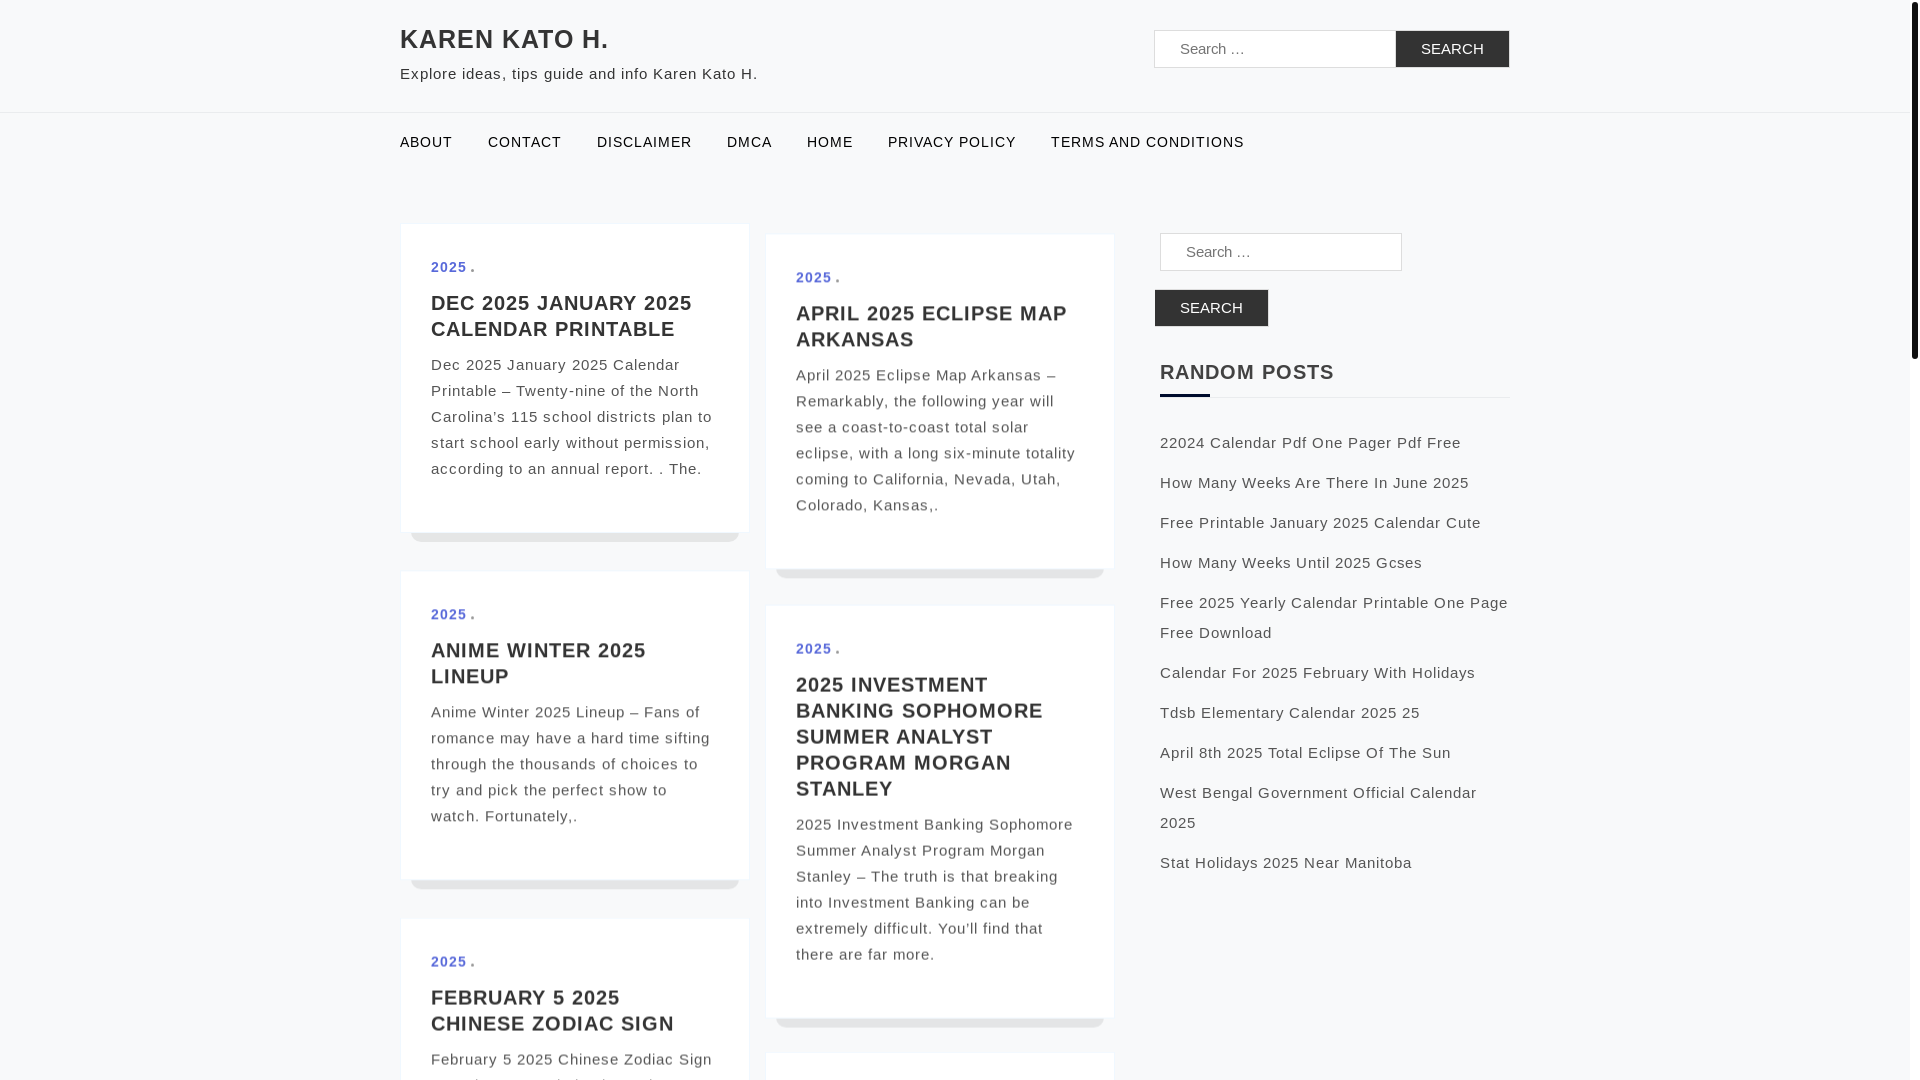Click the page vertical scrollbar thumb
This screenshot has height=1080, width=1920.
[x=1914, y=179]
